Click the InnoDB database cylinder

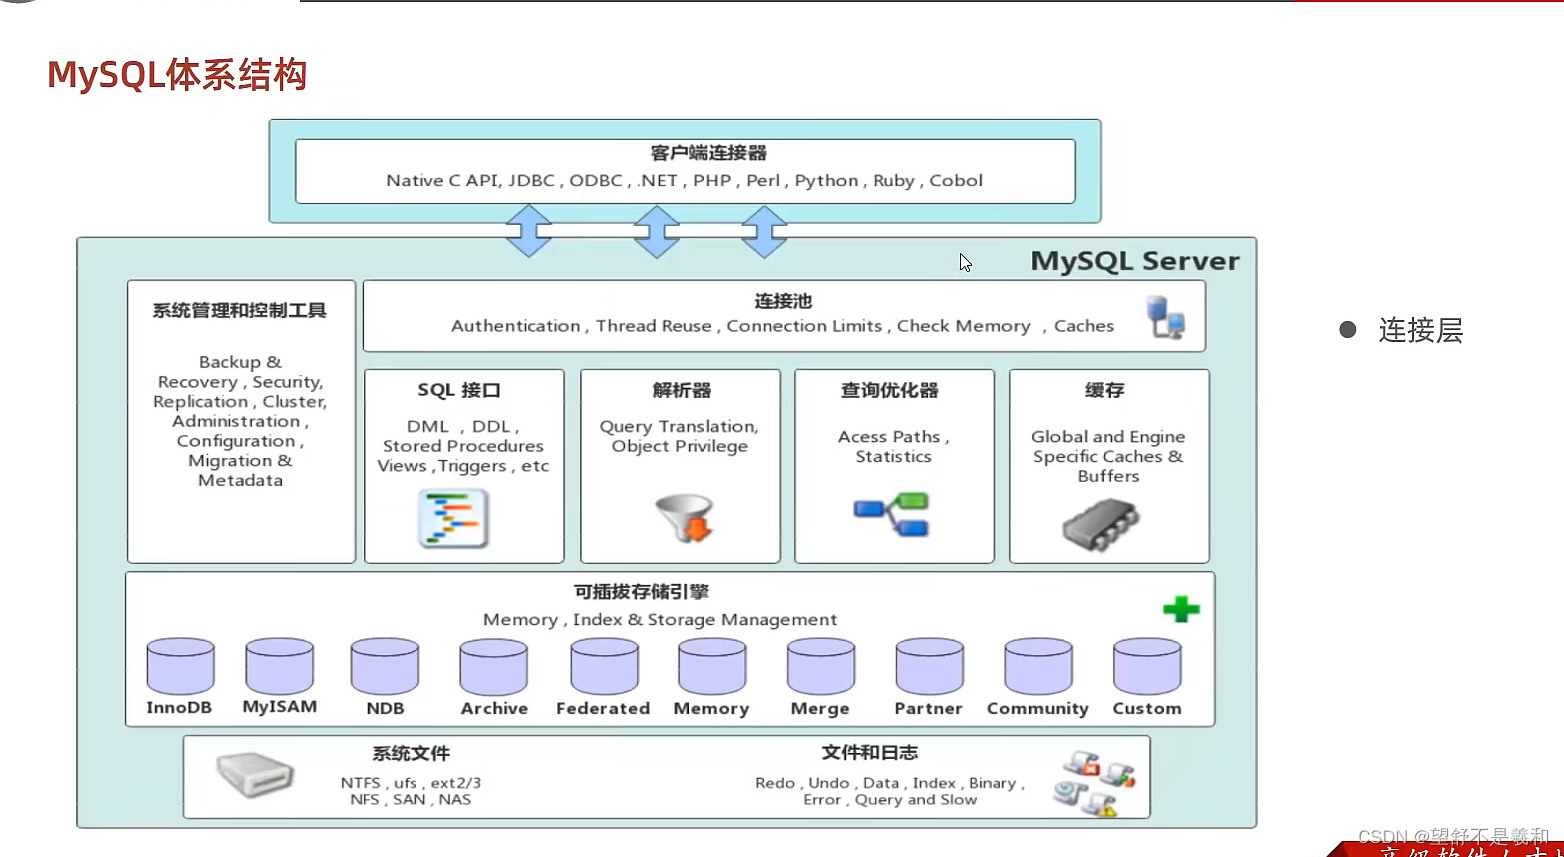click(x=180, y=667)
